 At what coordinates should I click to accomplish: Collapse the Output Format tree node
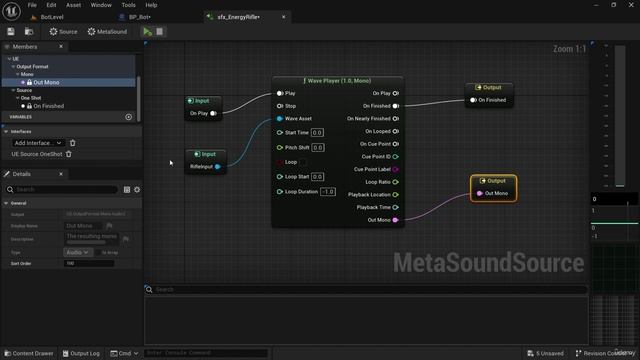[x=13, y=67]
